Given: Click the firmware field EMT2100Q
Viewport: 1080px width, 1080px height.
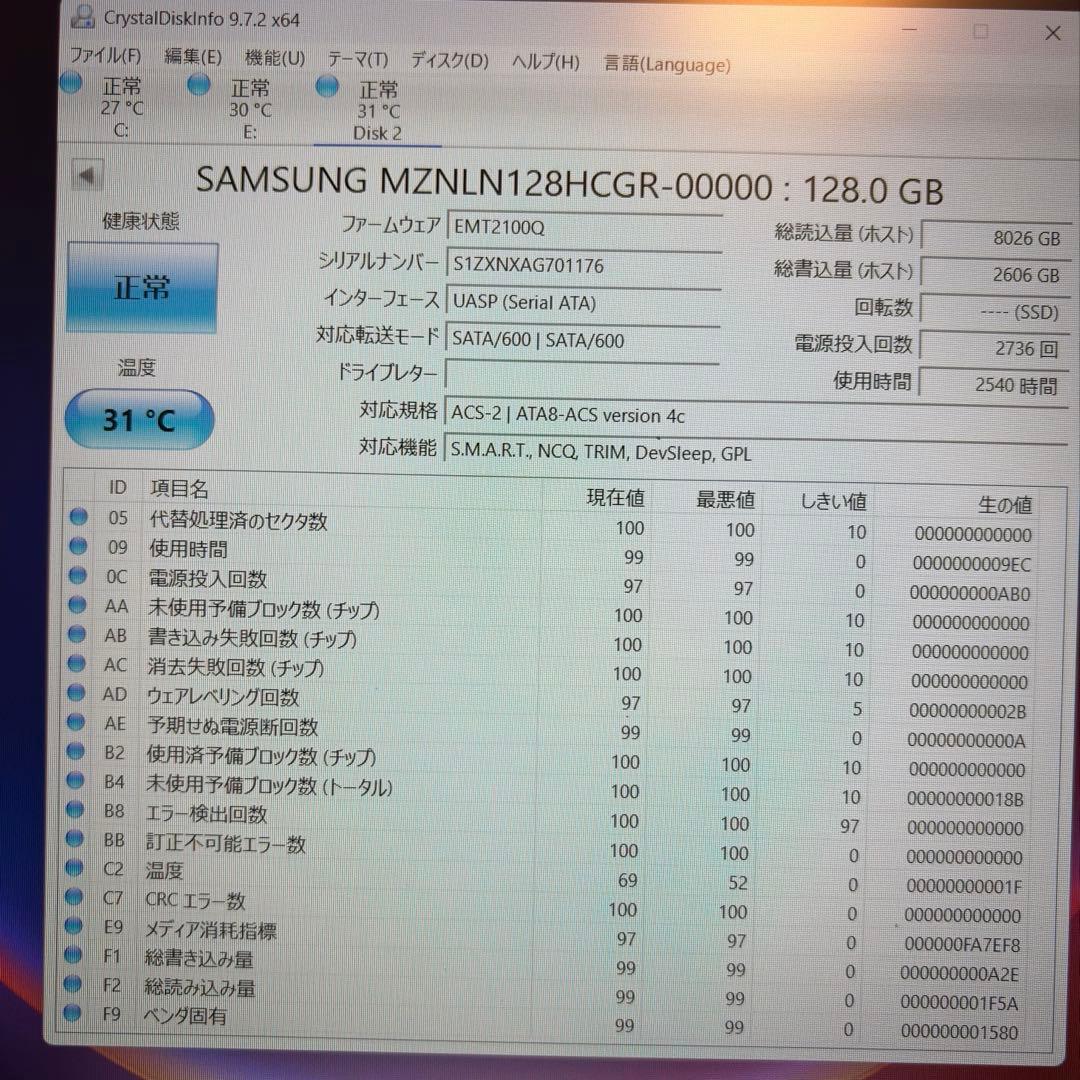Looking at the screenshot, I should coord(584,228).
